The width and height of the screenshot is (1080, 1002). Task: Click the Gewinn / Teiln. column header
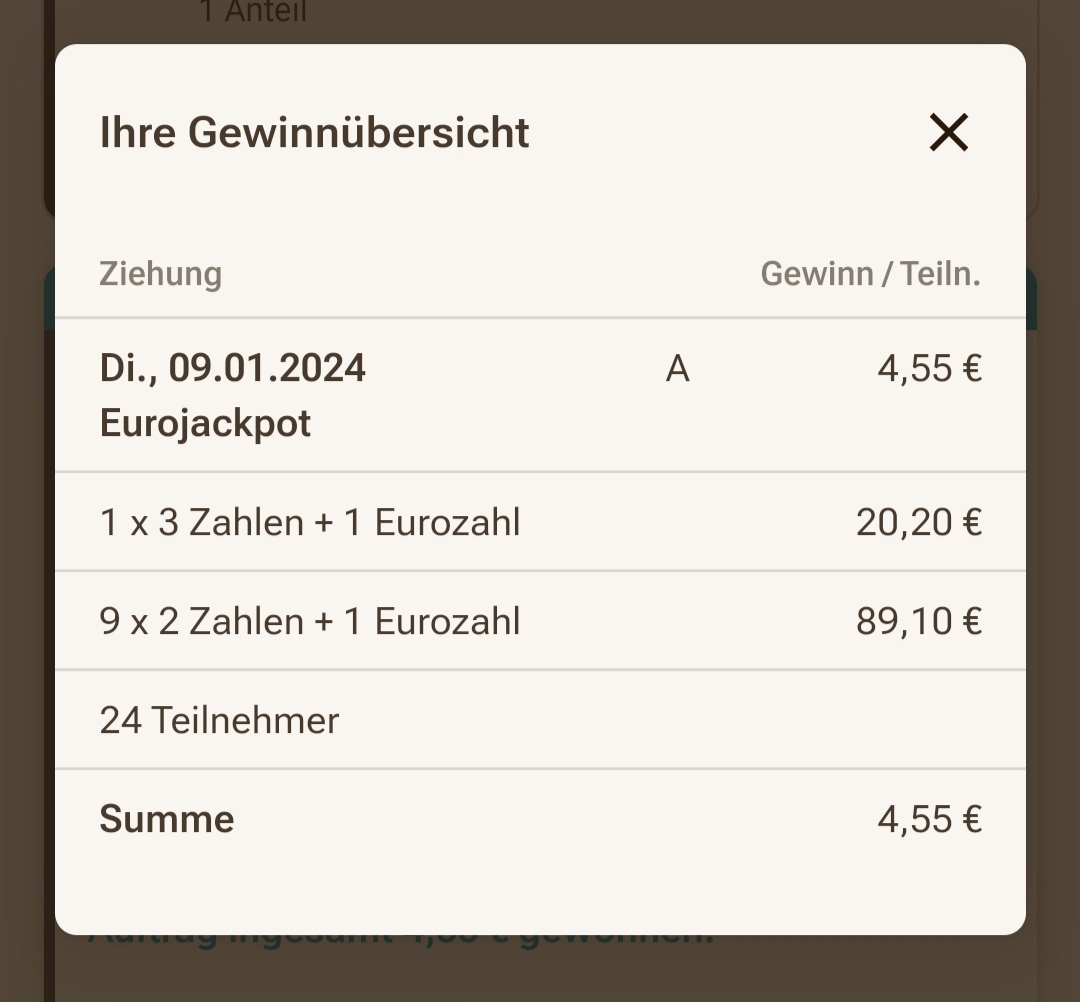click(x=871, y=274)
